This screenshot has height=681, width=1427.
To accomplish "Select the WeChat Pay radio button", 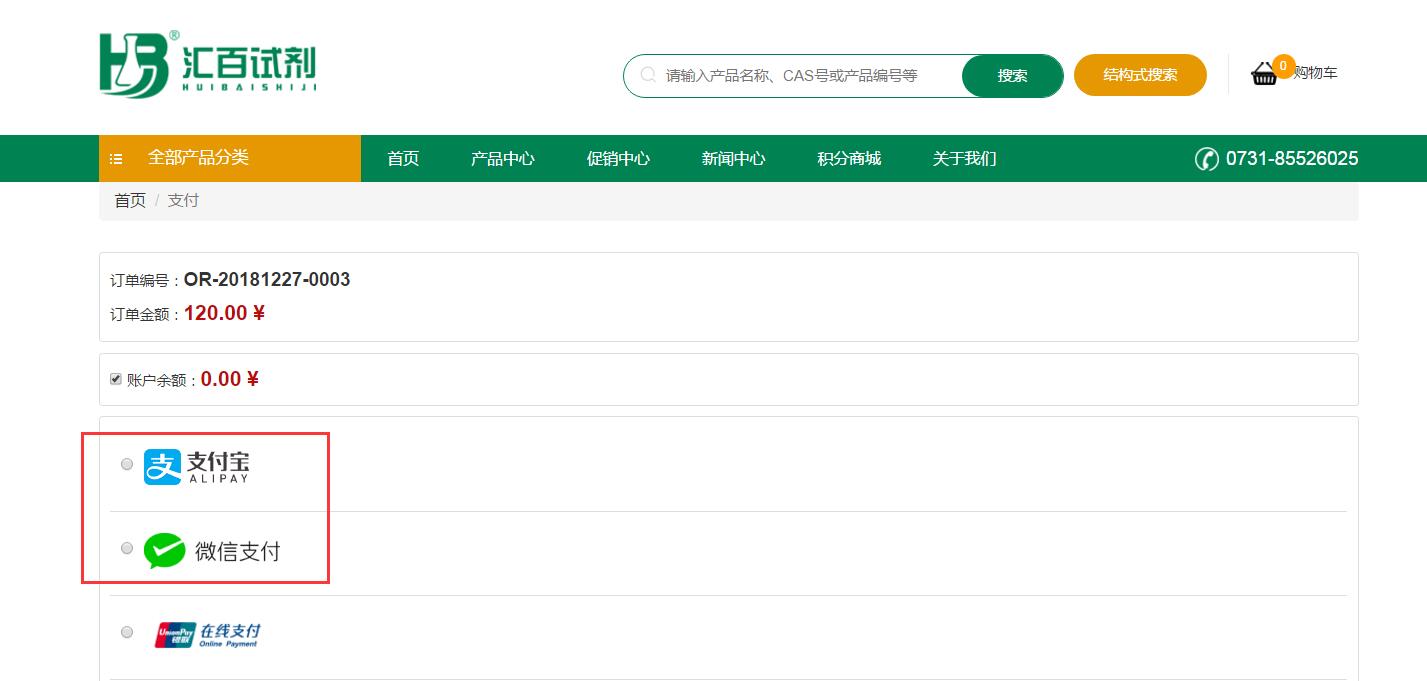I will point(127,548).
